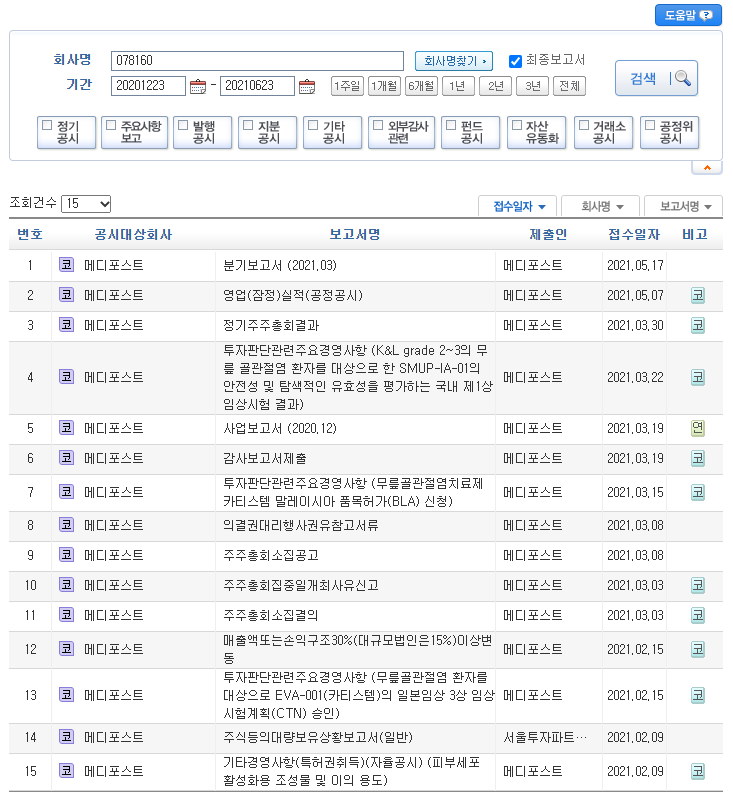Set period to 3년
This screenshot has height=801, width=733.
pyautogui.click(x=532, y=86)
